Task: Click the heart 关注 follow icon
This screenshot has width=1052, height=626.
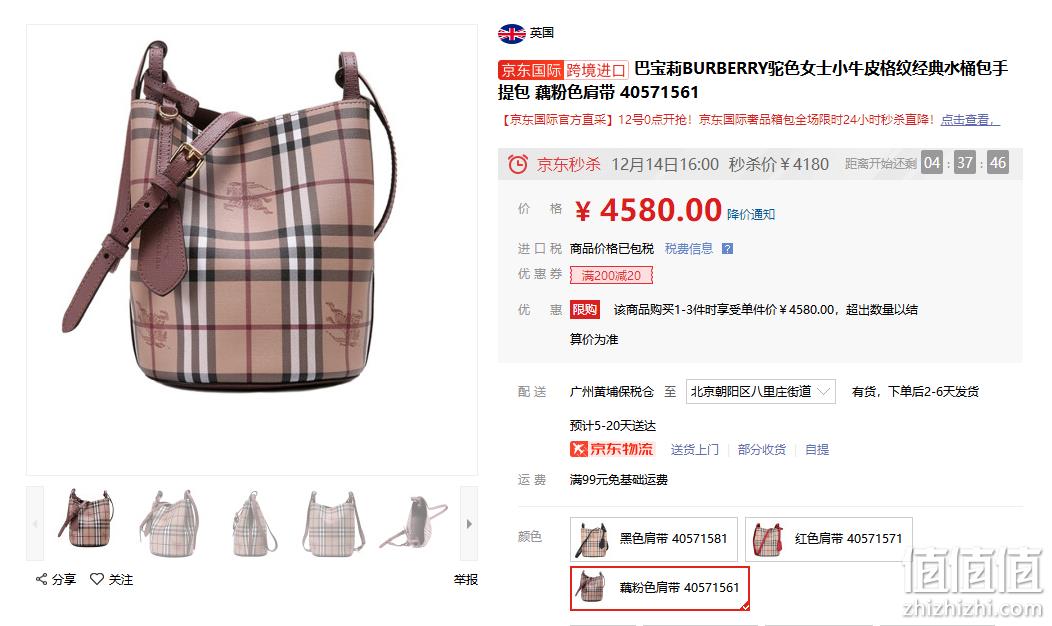Action: click(x=97, y=579)
